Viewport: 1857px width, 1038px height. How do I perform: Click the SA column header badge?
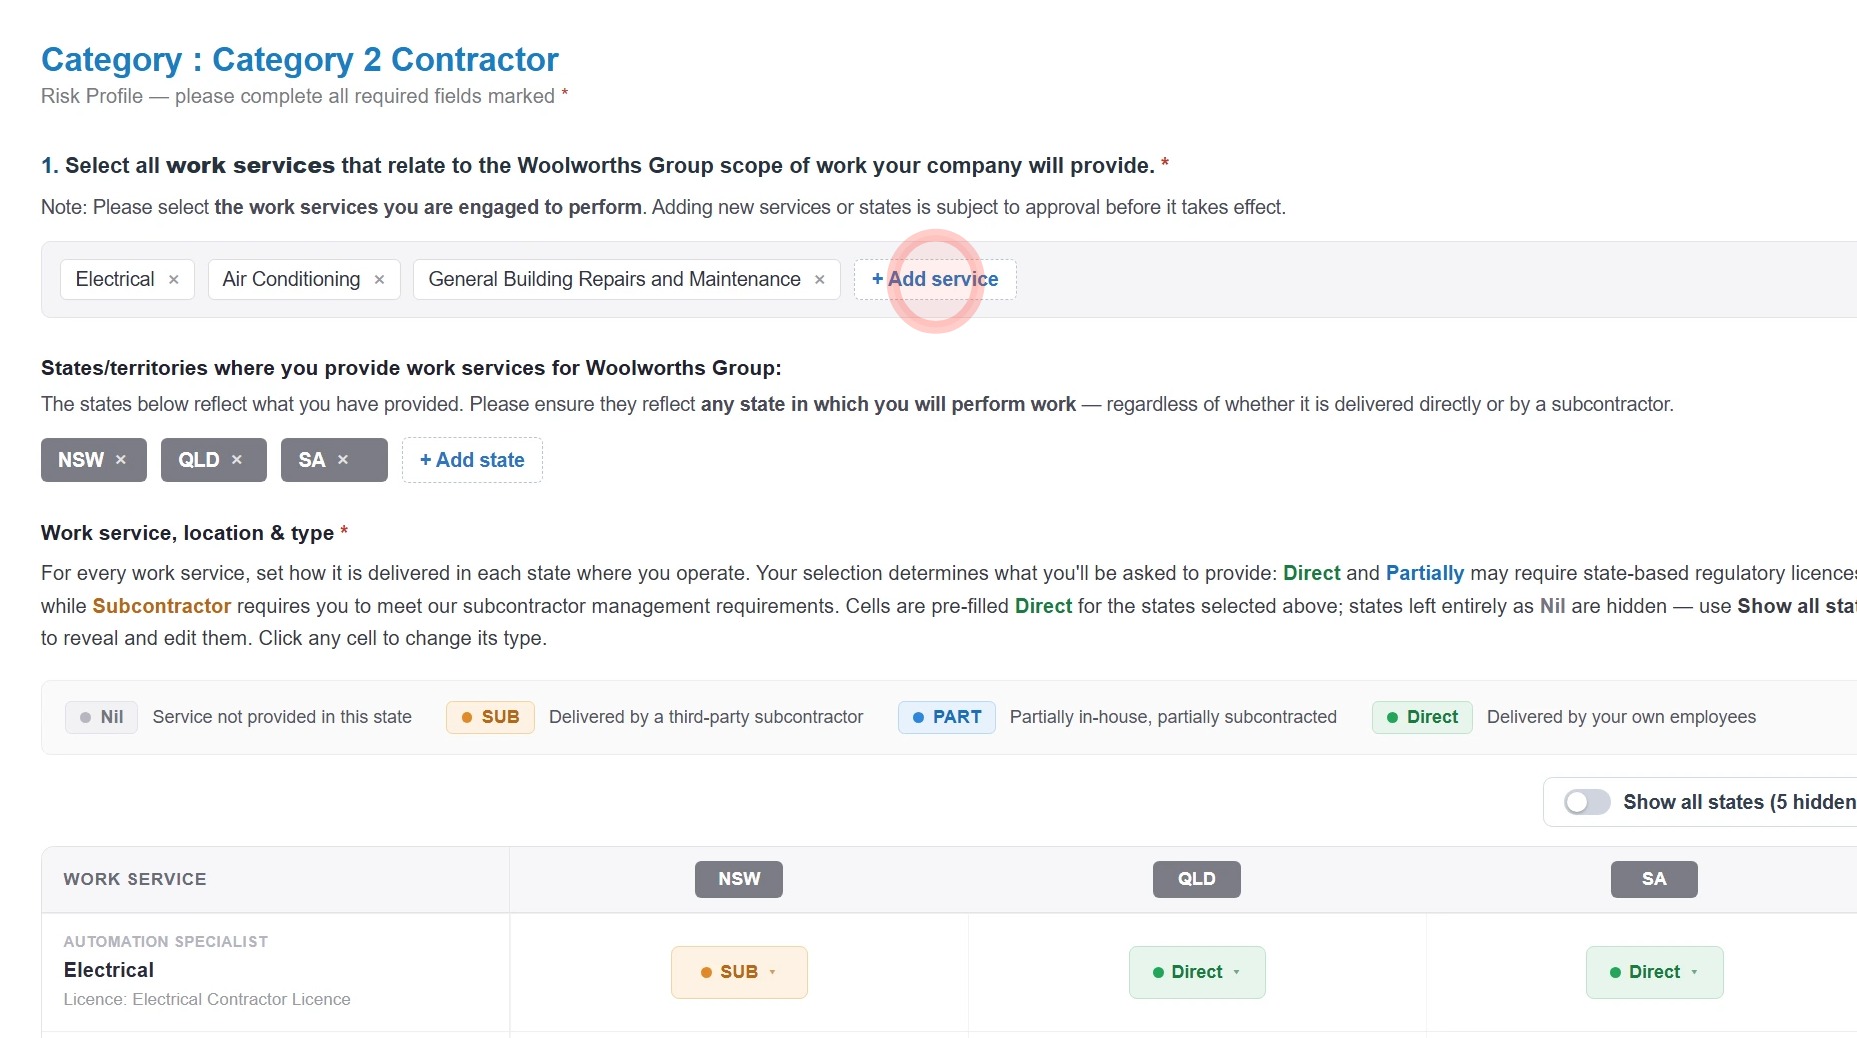1654,879
